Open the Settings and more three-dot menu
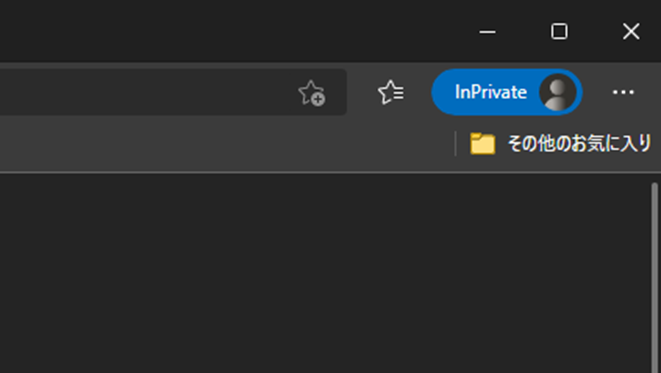The height and width of the screenshot is (373, 661). [623, 92]
